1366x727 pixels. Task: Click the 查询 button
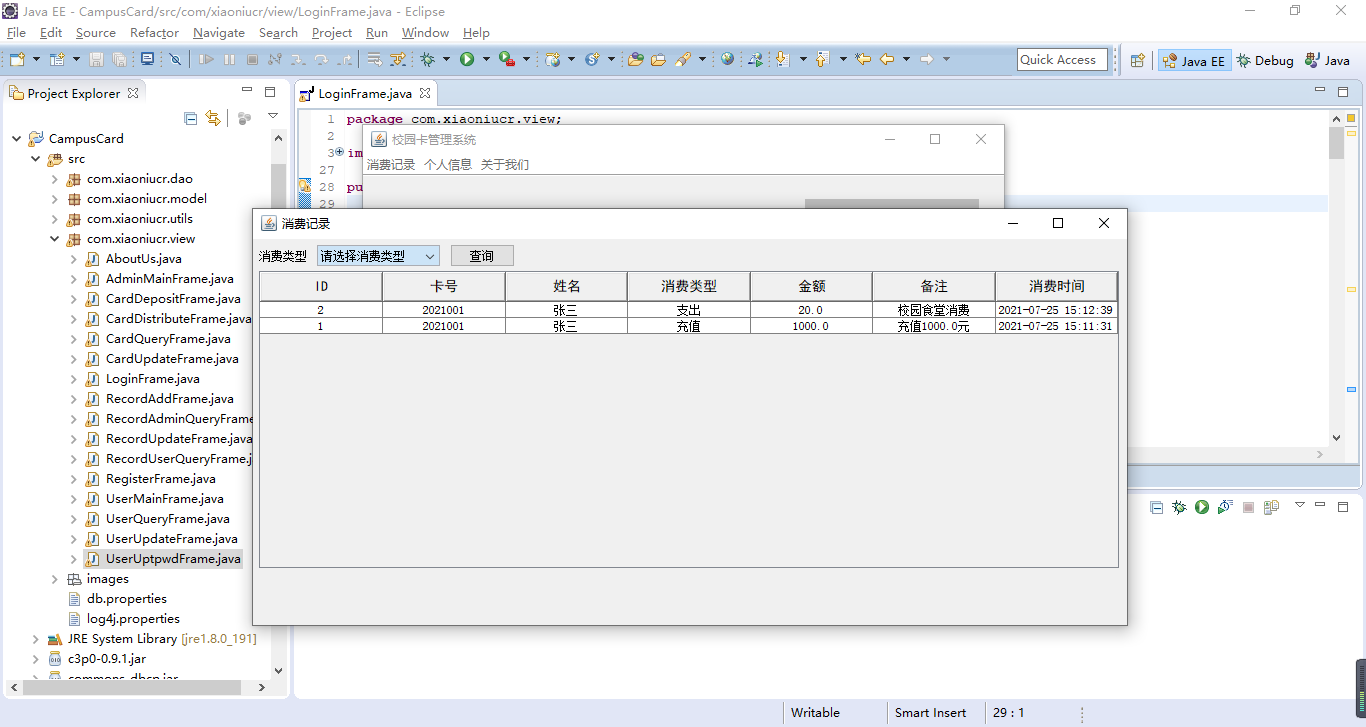point(482,256)
